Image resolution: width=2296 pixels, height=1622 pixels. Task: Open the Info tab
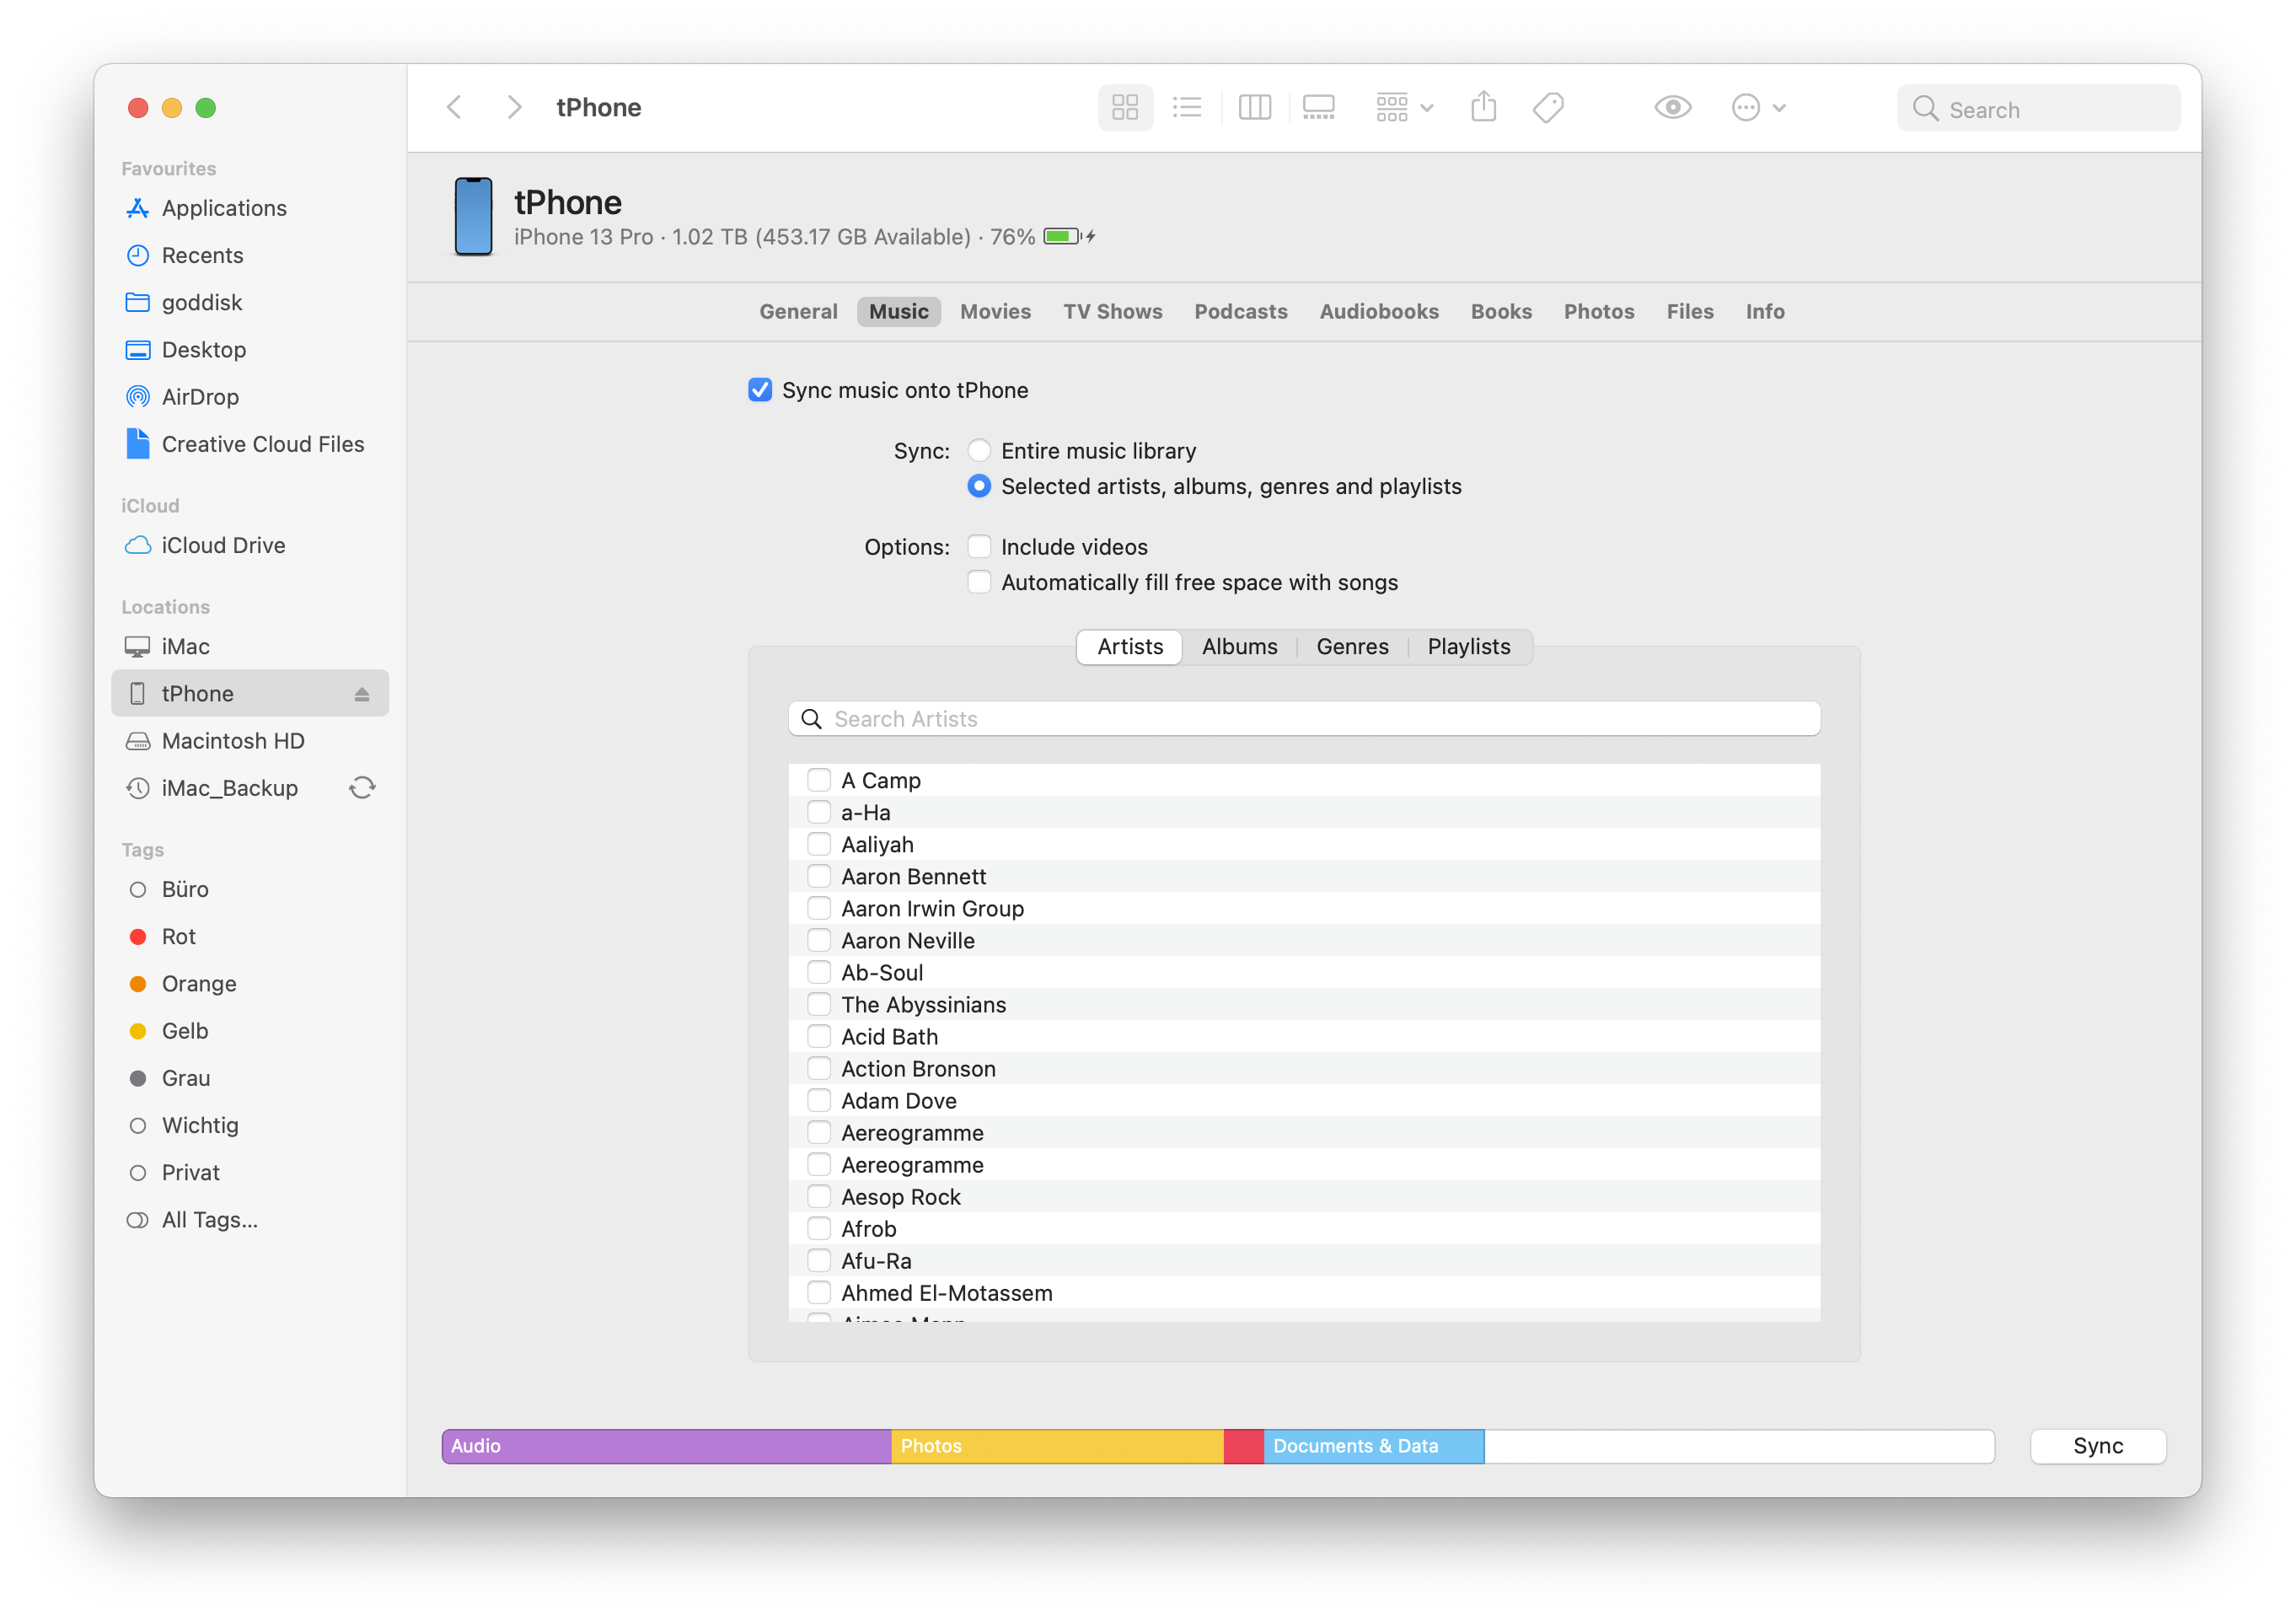(1764, 312)
